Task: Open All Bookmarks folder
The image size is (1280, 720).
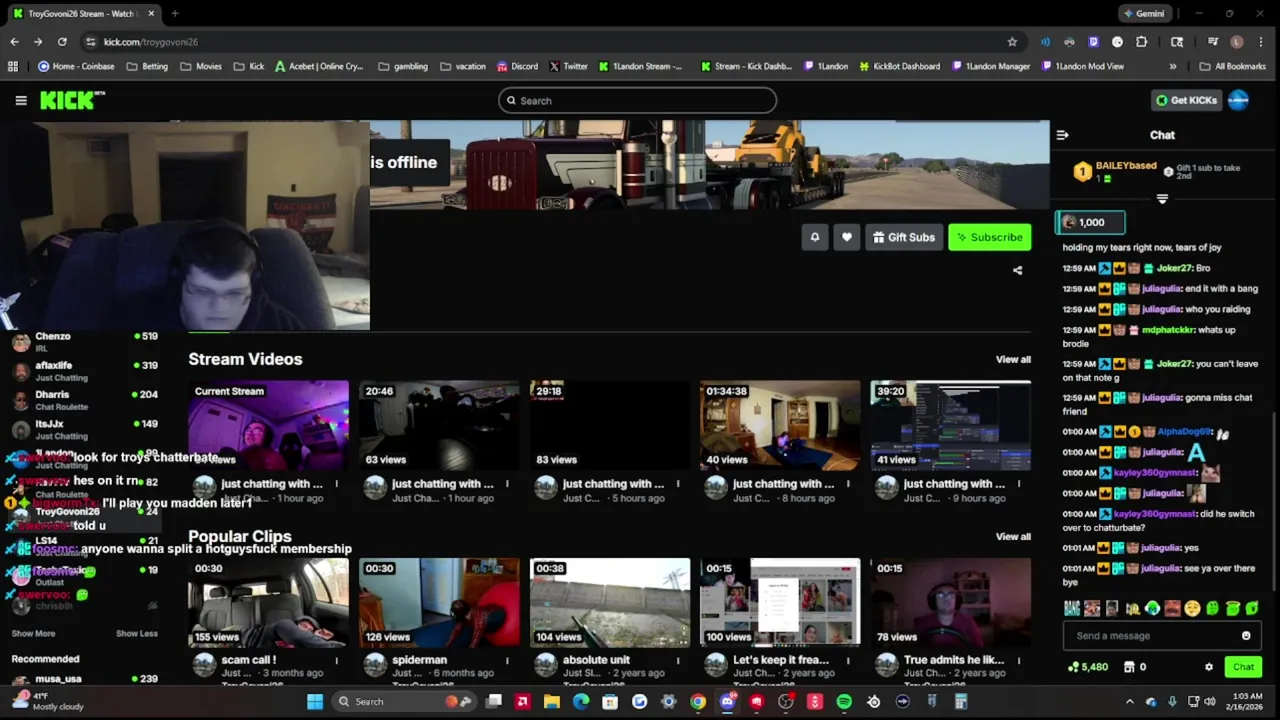Action: tap(1232, 66)
